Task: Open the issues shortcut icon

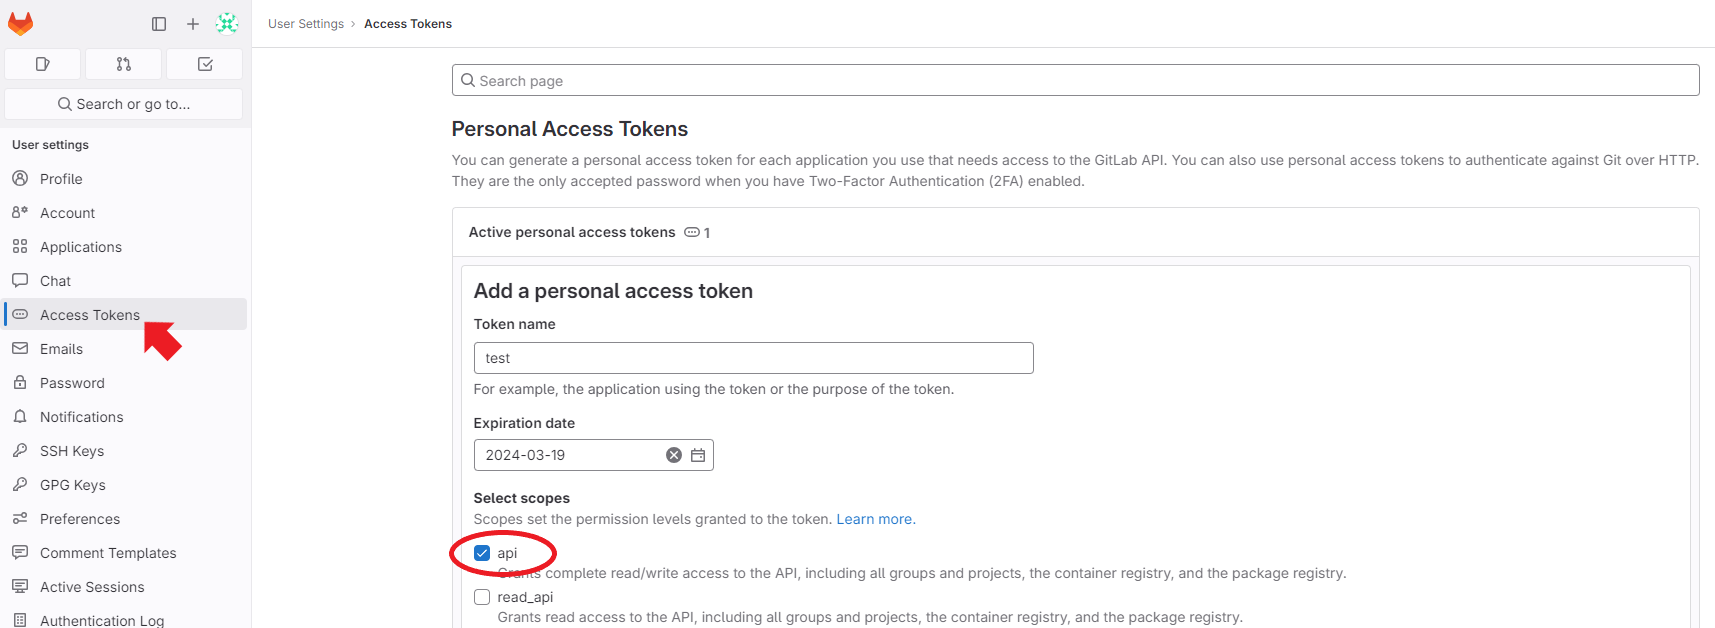Action: click(x=42, y=64)
